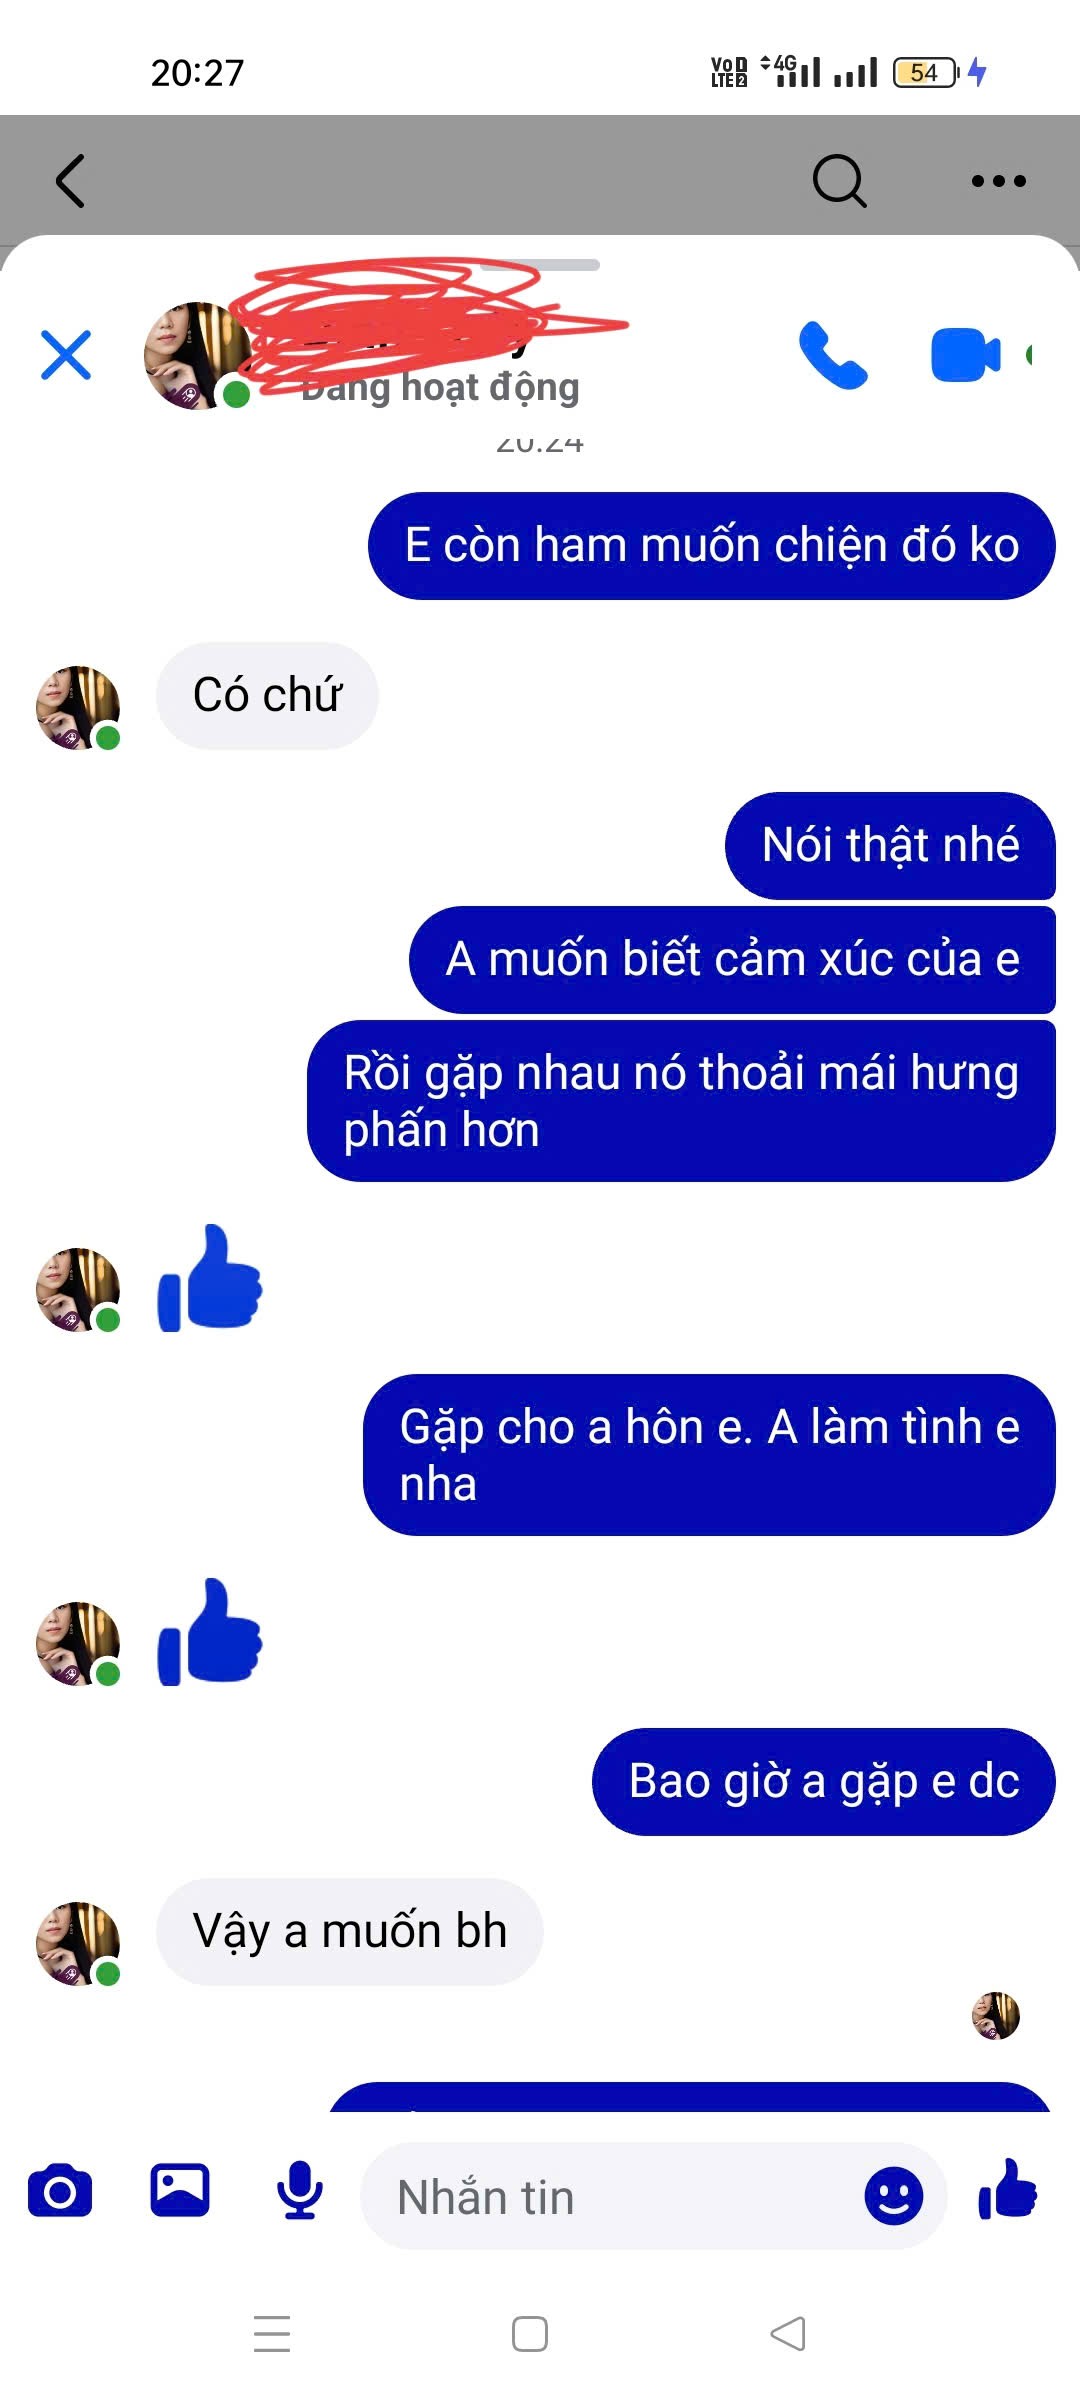This screenshot has width=1080, height=2400.
Task: Open the emoji picker smiley icon
Action: tap(893, 2196)
